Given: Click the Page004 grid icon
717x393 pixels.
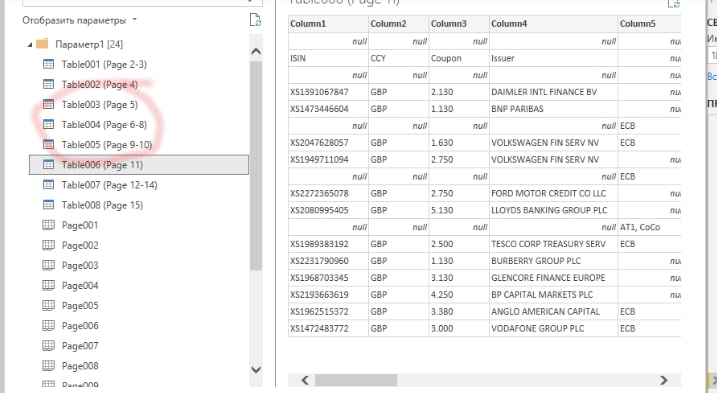Looking at the screenshot, I should [48, 285].
